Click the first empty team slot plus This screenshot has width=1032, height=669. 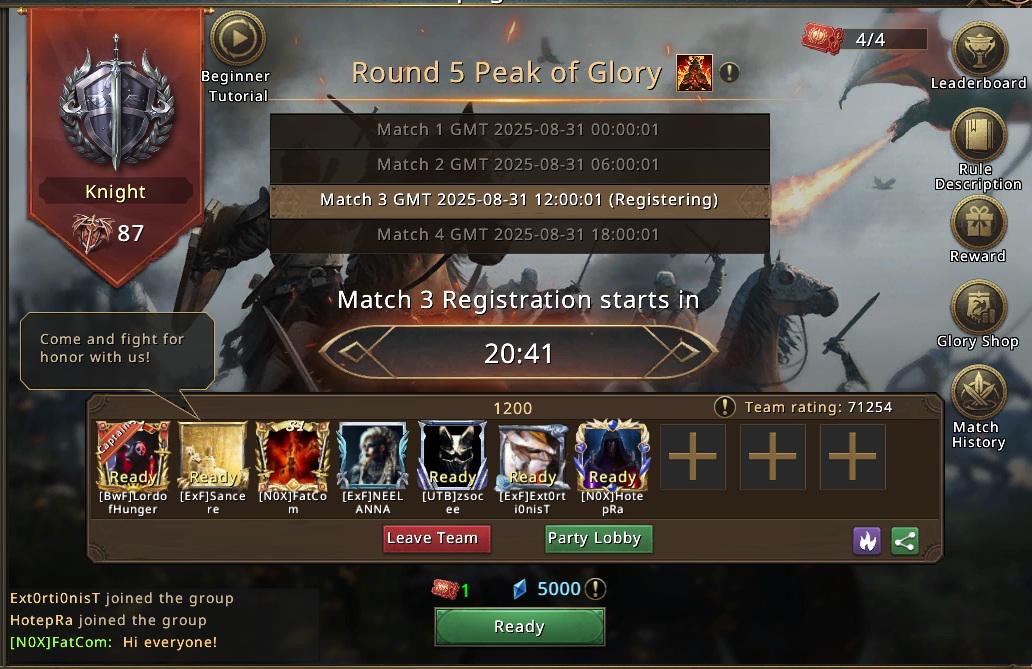(x=692, y=456)
